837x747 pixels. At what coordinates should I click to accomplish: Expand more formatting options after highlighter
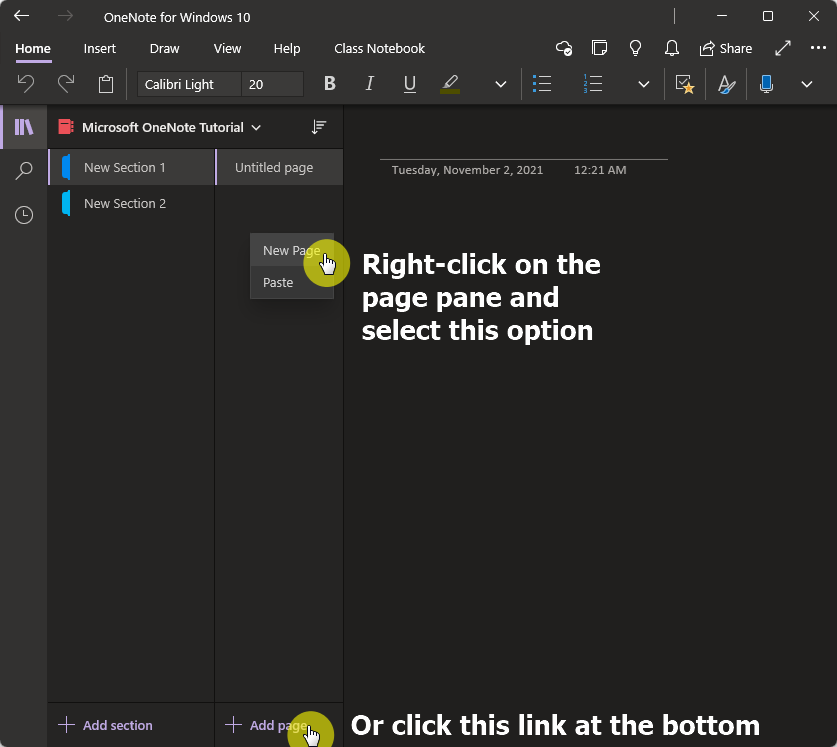(500, 84)
